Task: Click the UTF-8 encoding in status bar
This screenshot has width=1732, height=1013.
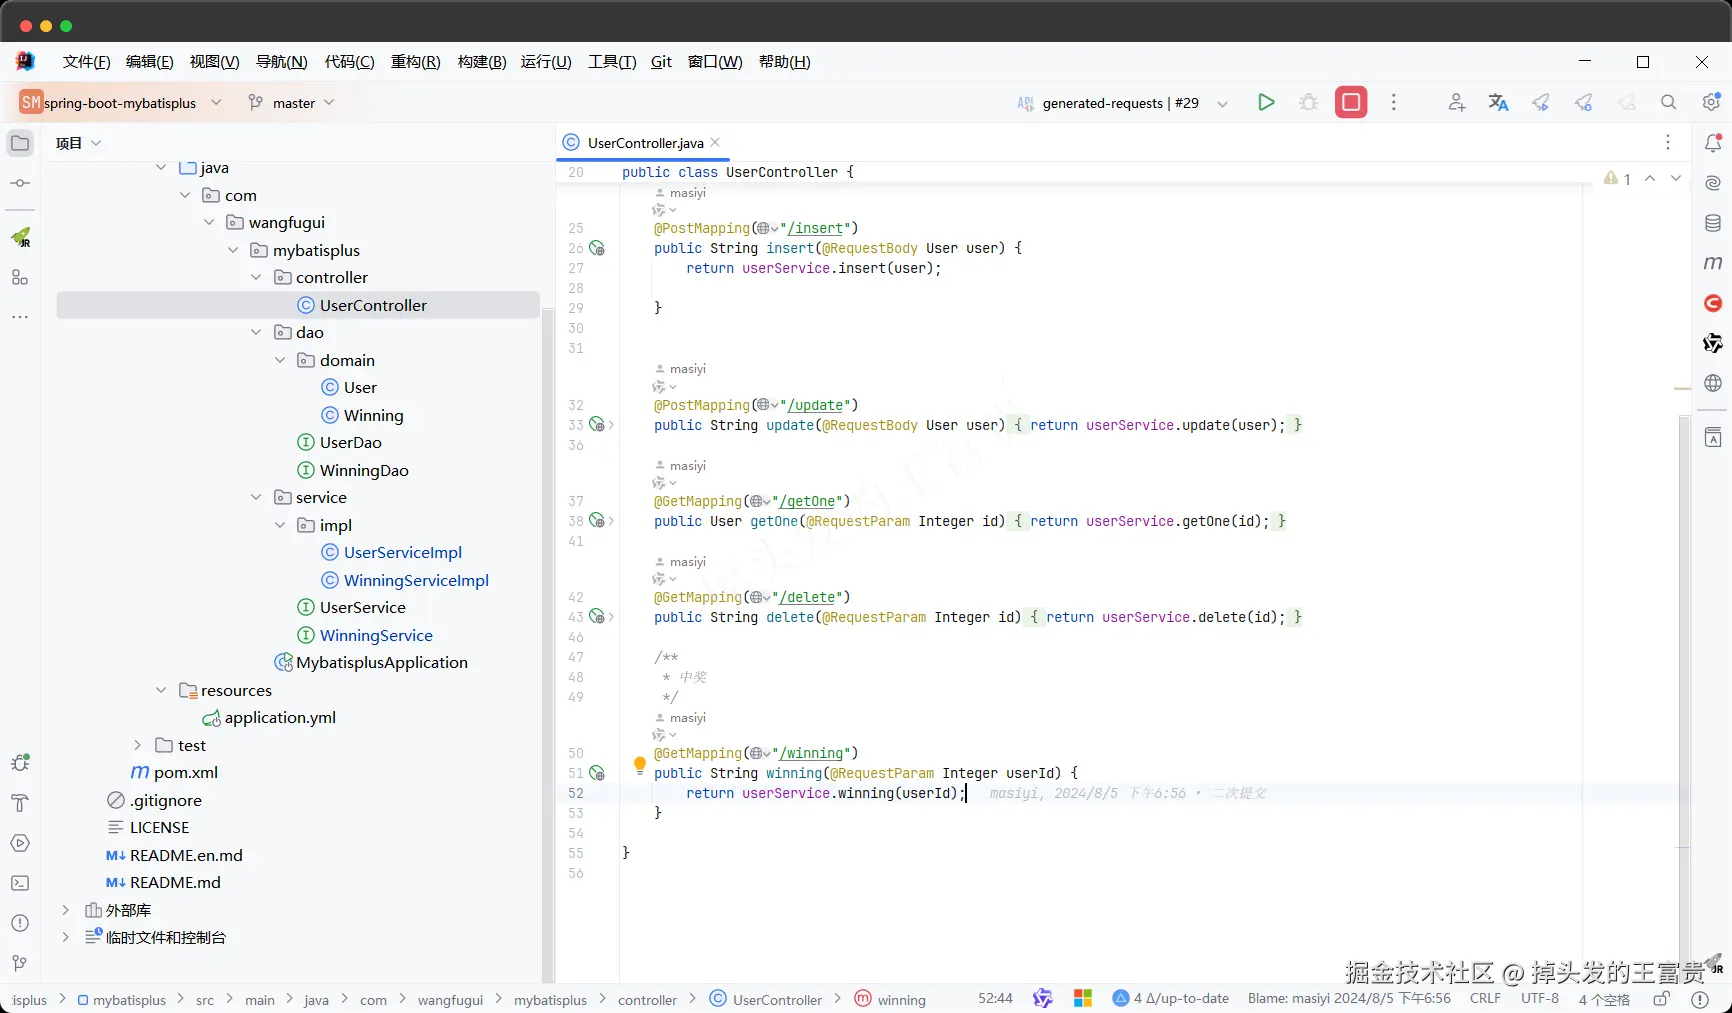Action: (x=1539, y=999)
